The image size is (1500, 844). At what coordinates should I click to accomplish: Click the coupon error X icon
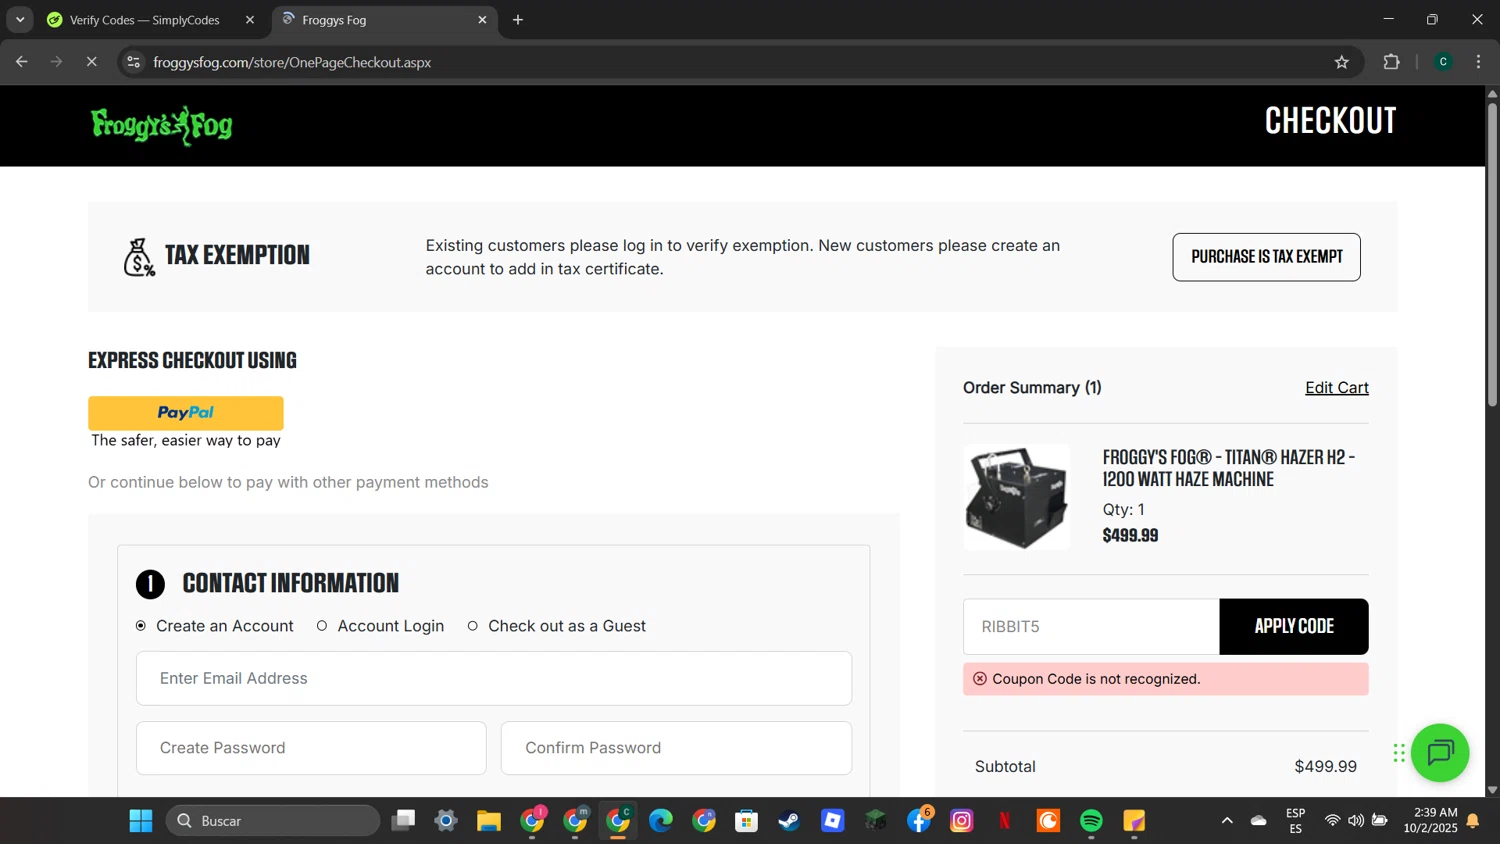tap(980, 679)
